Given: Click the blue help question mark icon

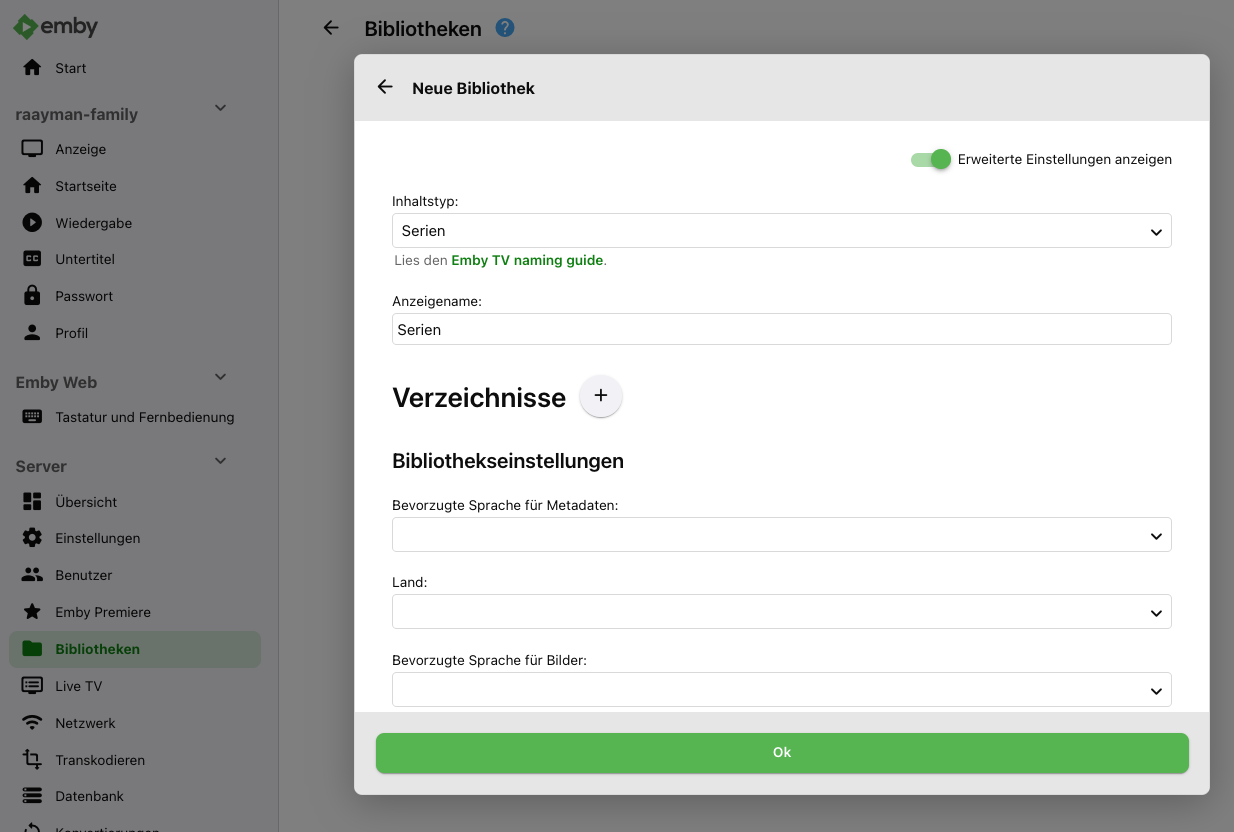Looking at the screenshot, I should pos(505,28).
